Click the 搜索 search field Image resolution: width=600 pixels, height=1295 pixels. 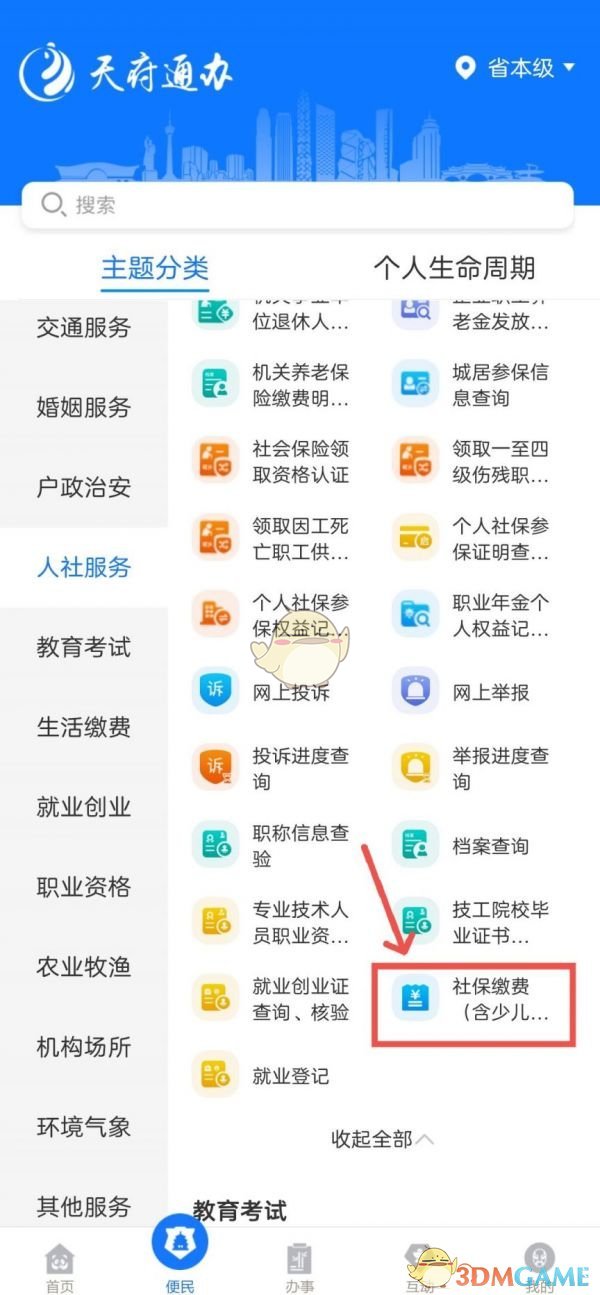[297, 206]
